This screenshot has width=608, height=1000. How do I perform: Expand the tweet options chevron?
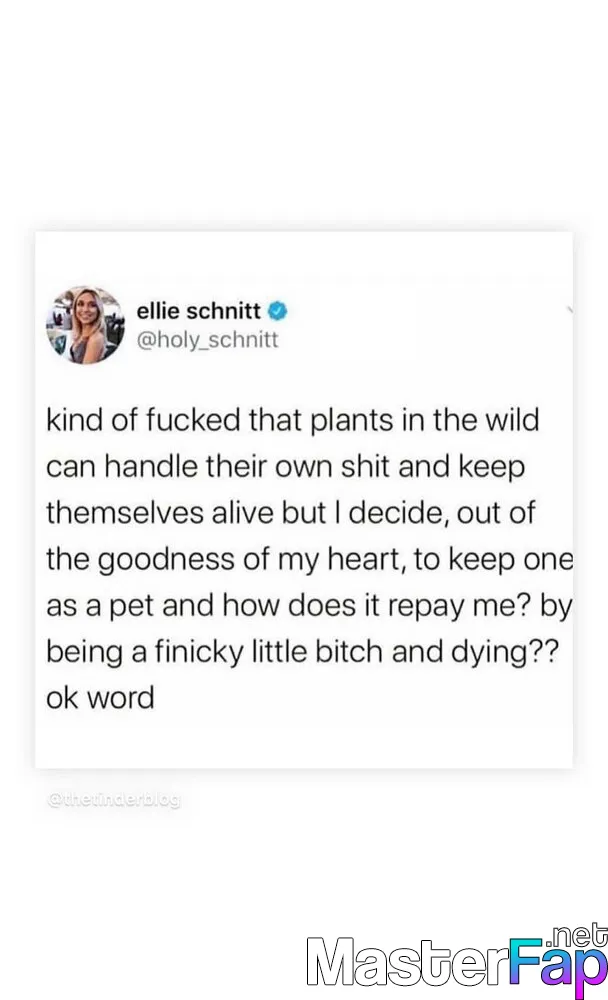568,311
